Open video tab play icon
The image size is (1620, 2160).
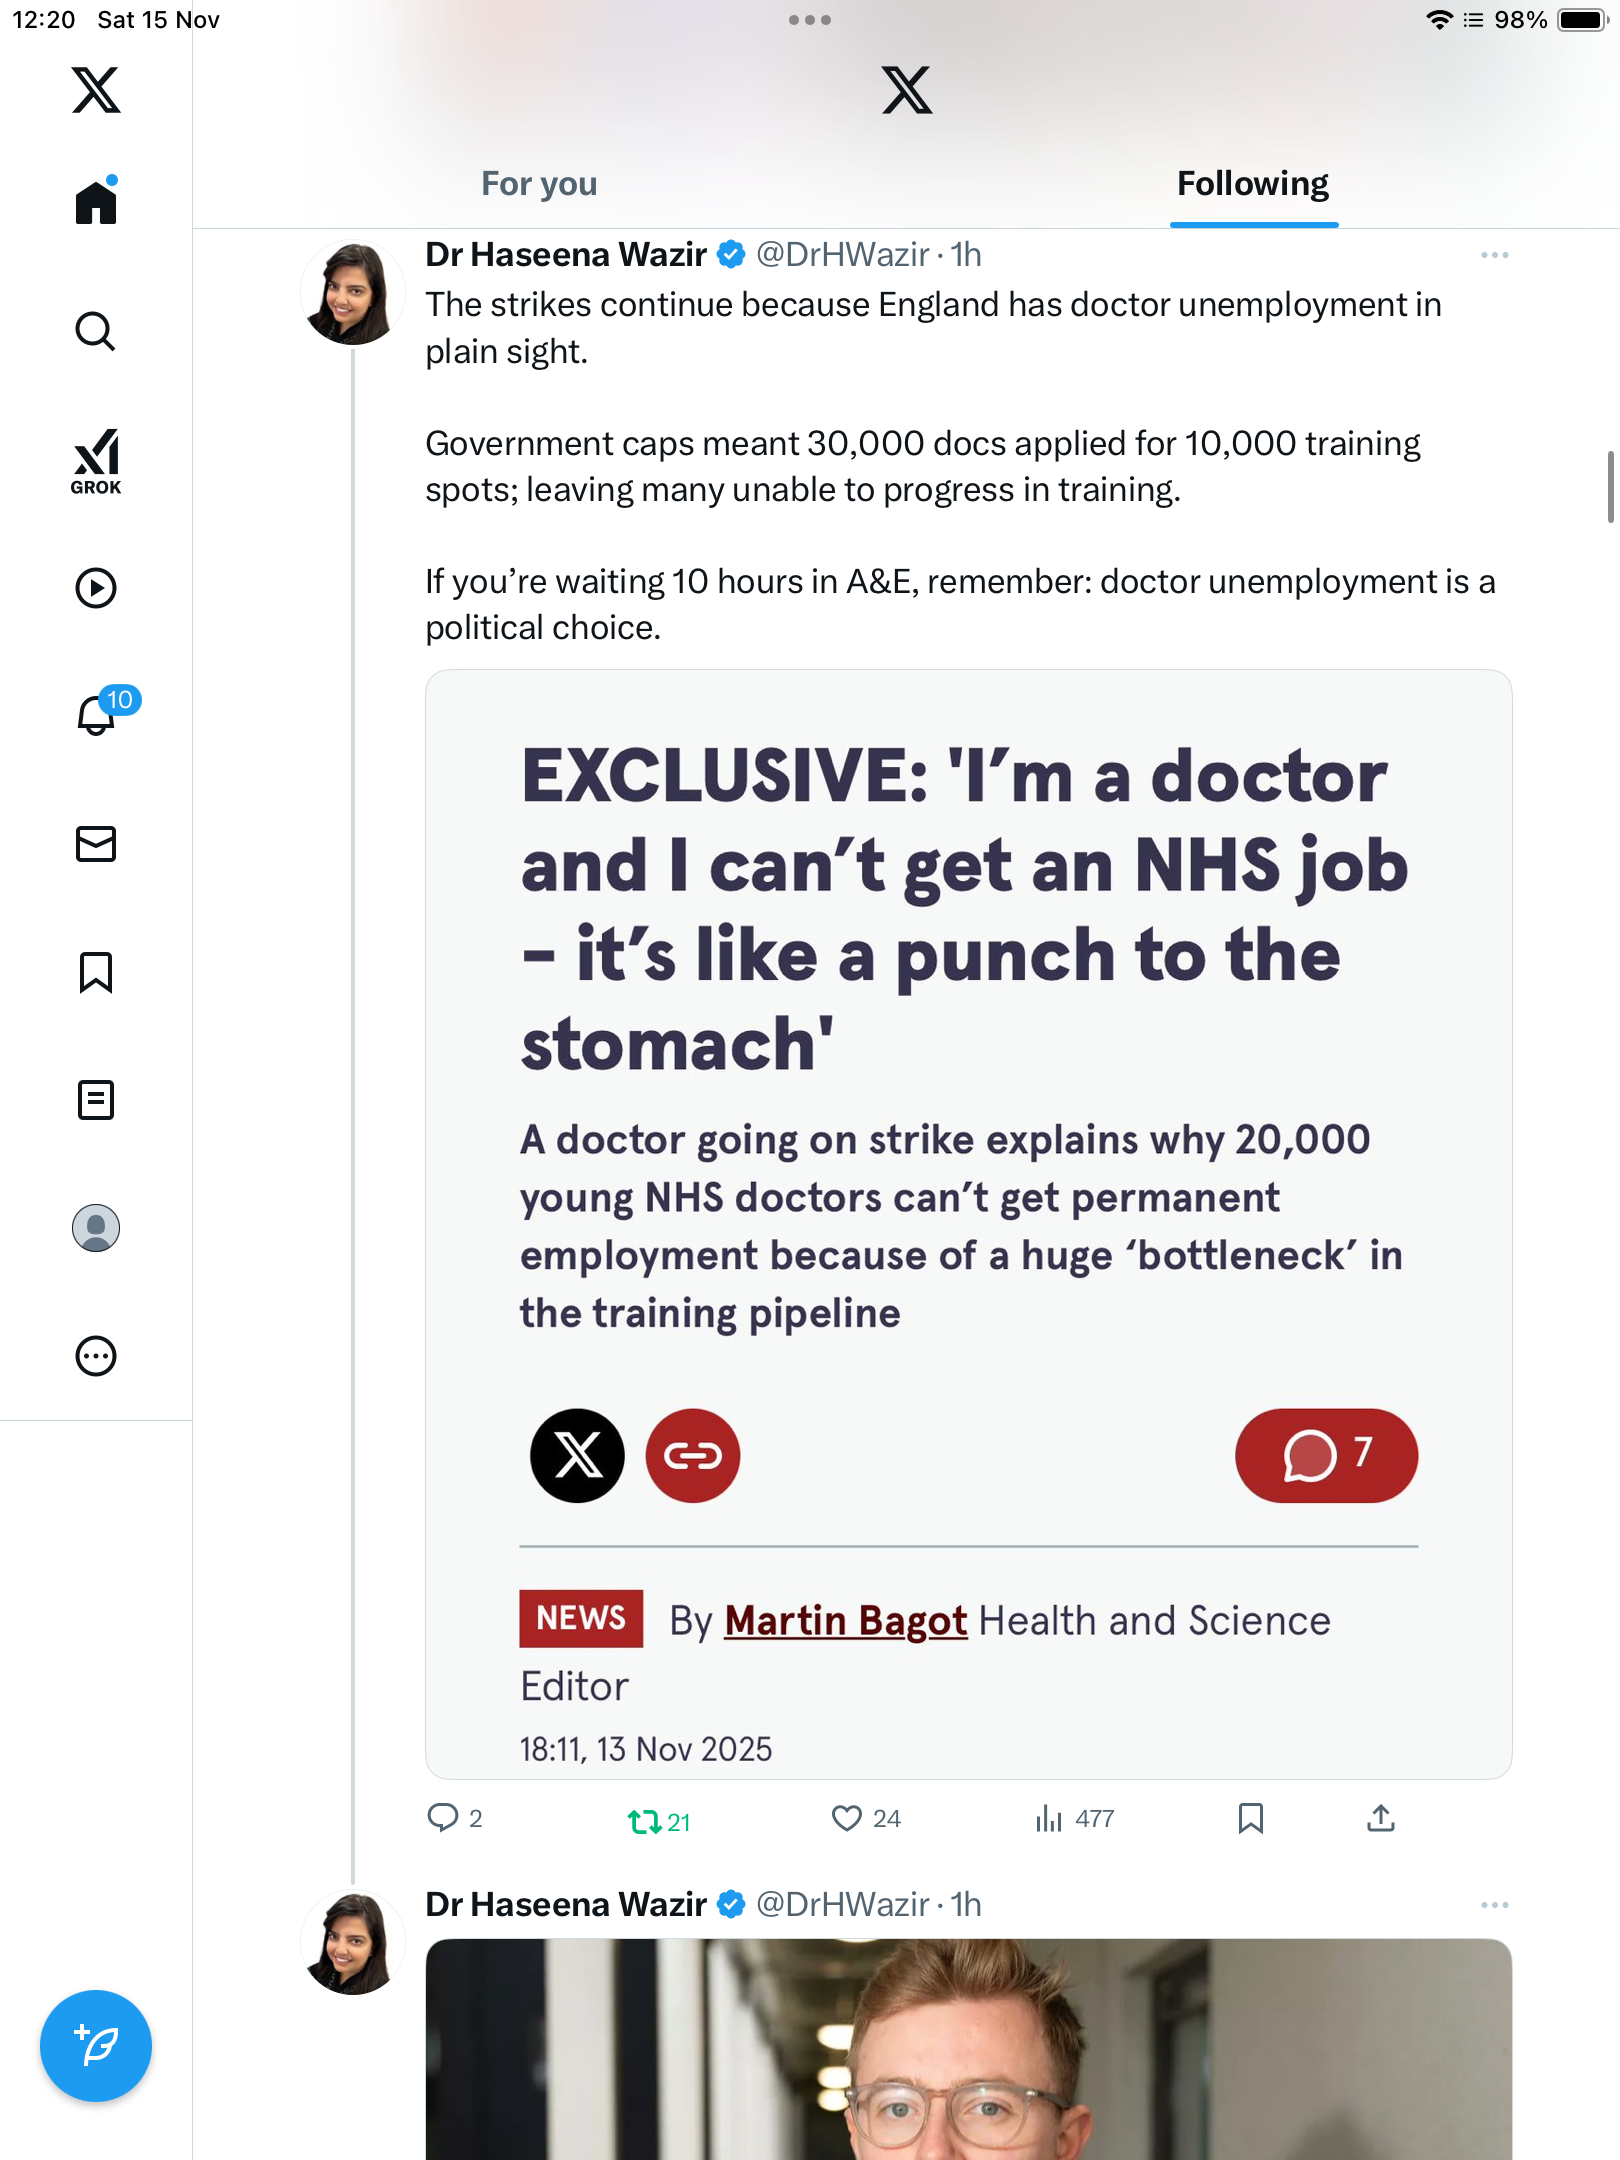pos(96,588)
